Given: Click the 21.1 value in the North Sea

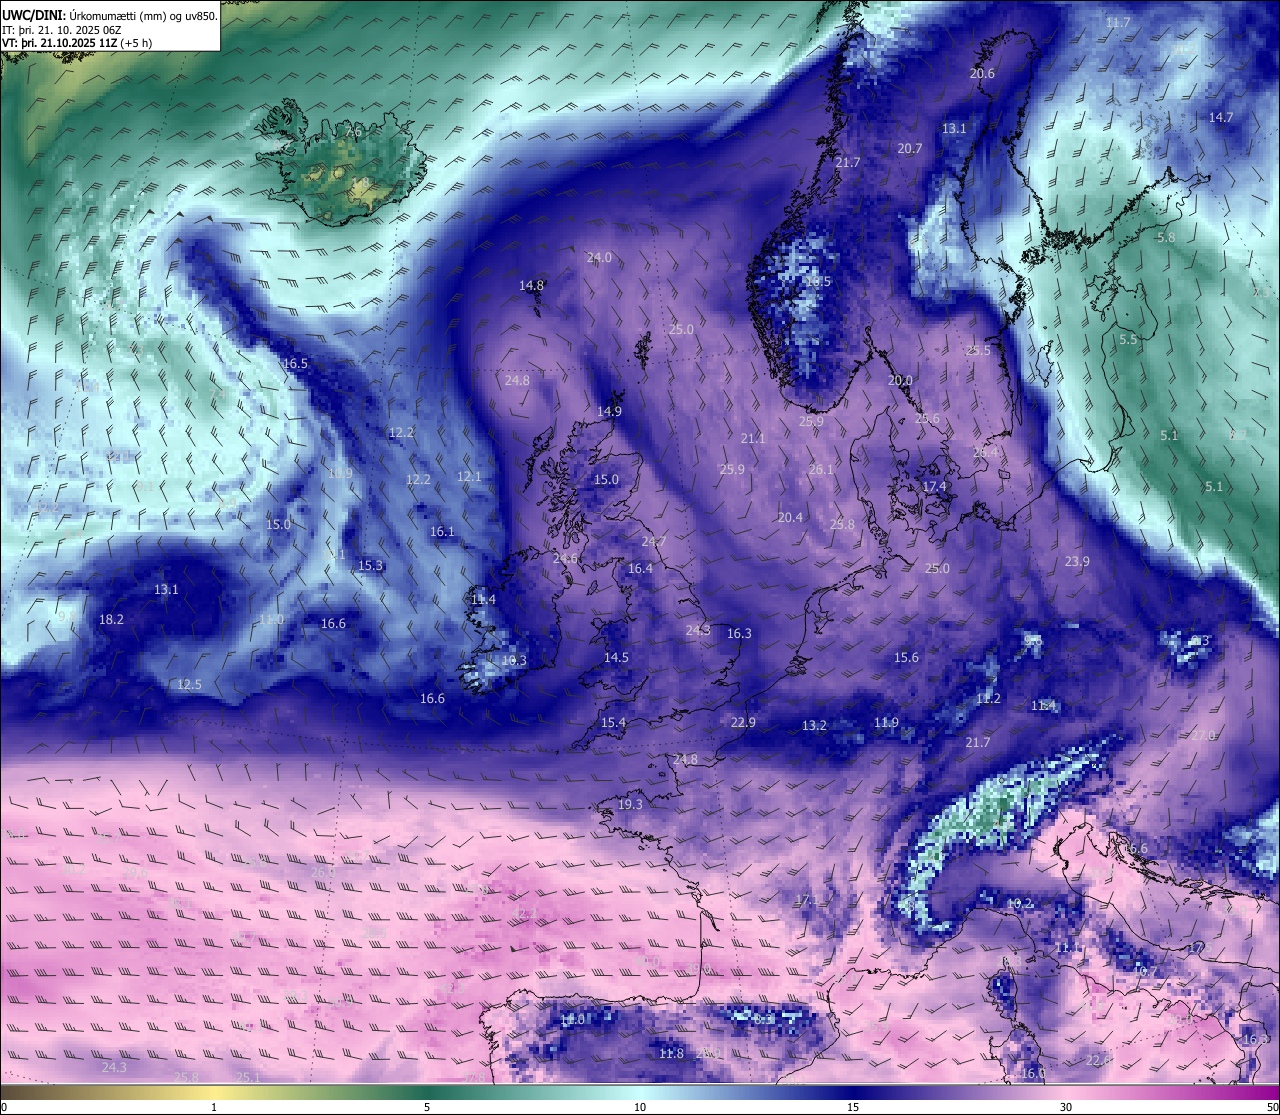Looking at the screenshot, I should coord(753,438).
